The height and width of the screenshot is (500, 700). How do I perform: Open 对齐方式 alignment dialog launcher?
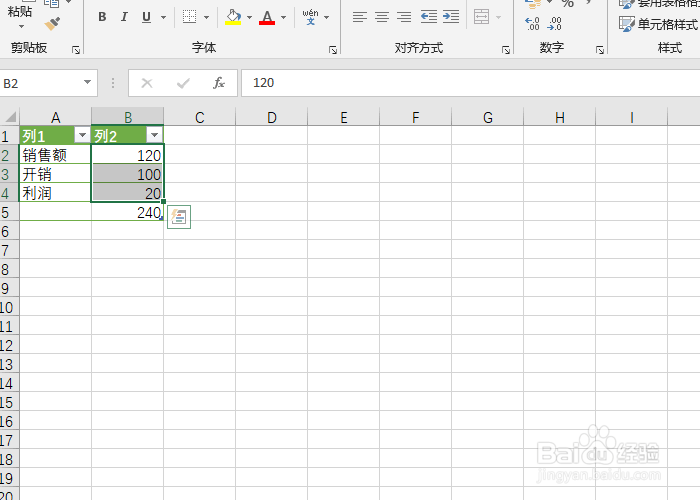(506, 50)
